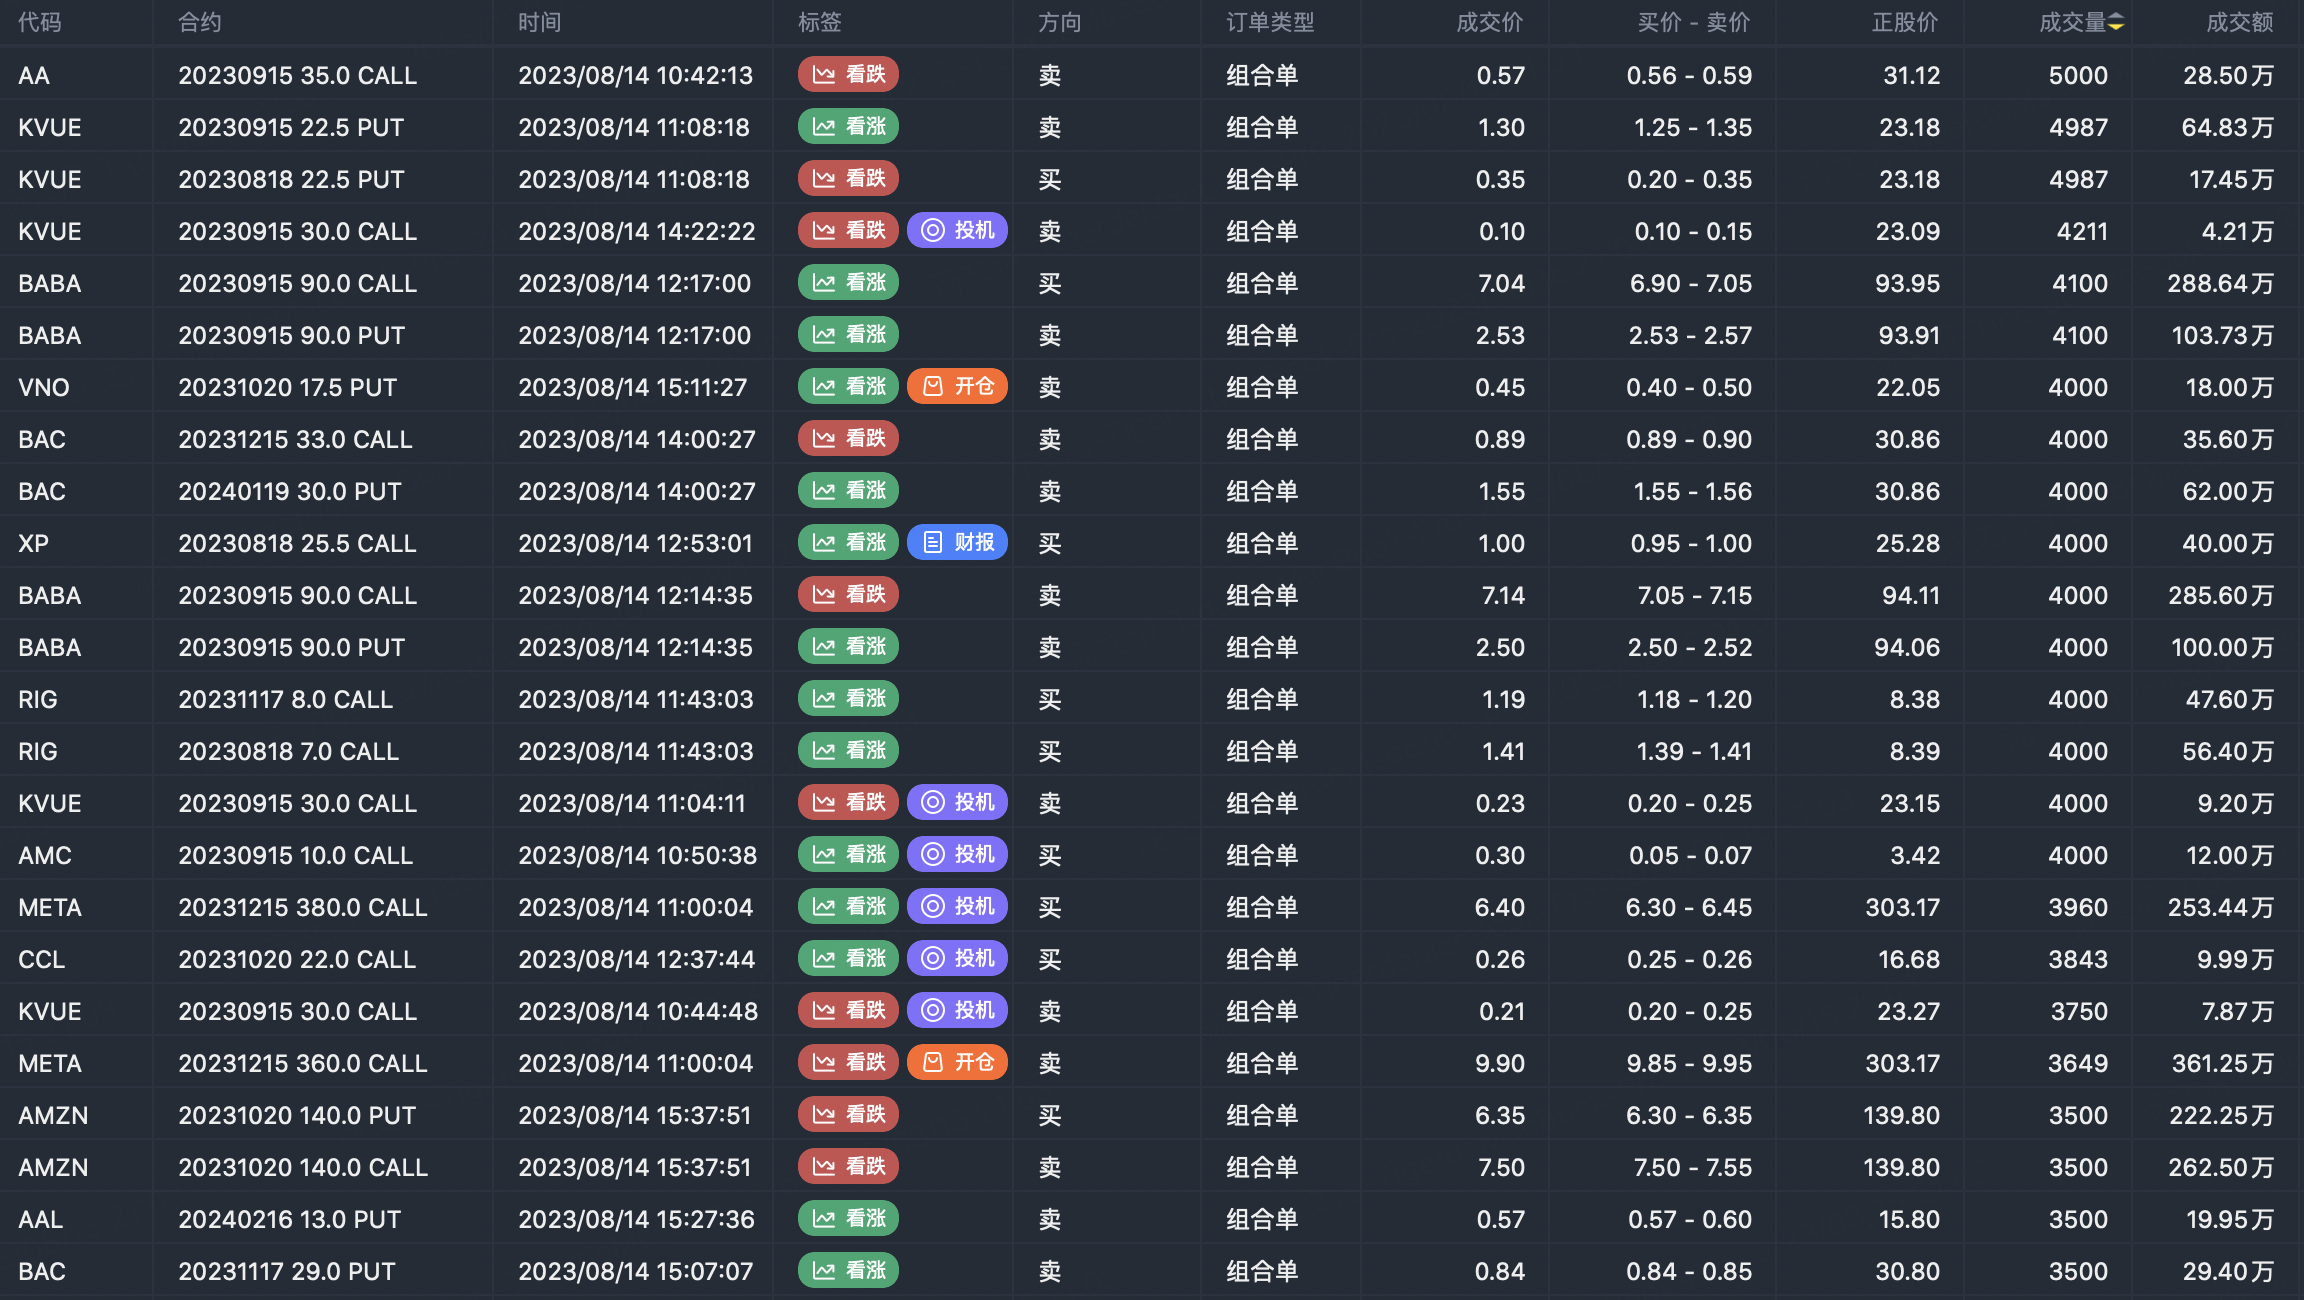Click the 看涨 tag on XP row
The image size is (2304, 1300).
tap(848, 543)
